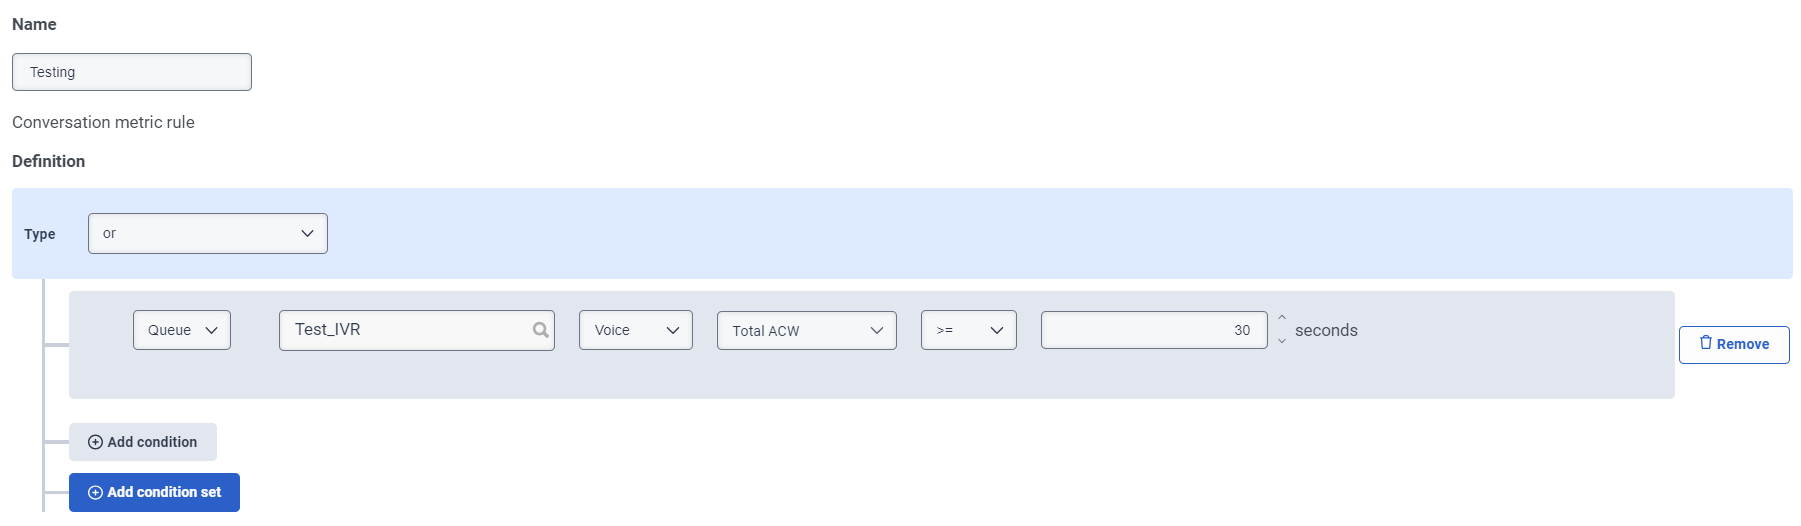Decrease the seconds value with down arrow
1801x526 pixels.
(1282, 341)
